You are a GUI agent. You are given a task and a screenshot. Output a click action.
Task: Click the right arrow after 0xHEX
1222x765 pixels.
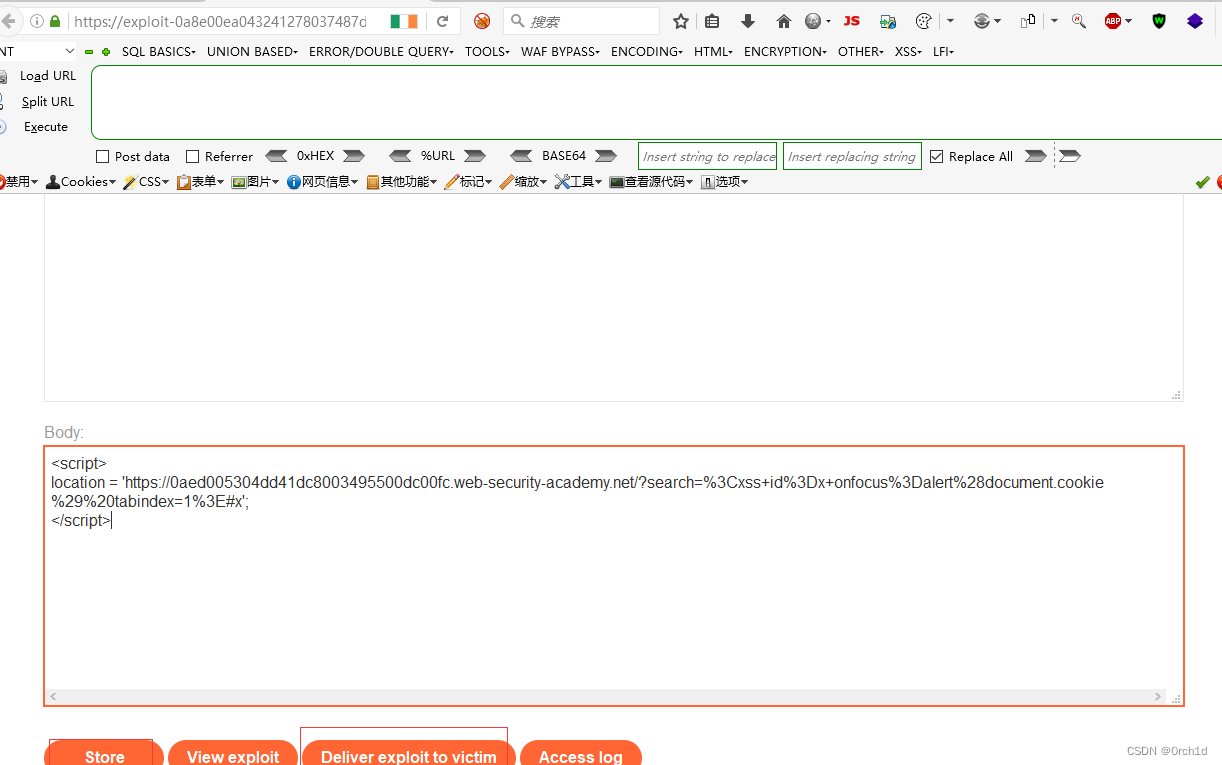click(x=353, y=156)
